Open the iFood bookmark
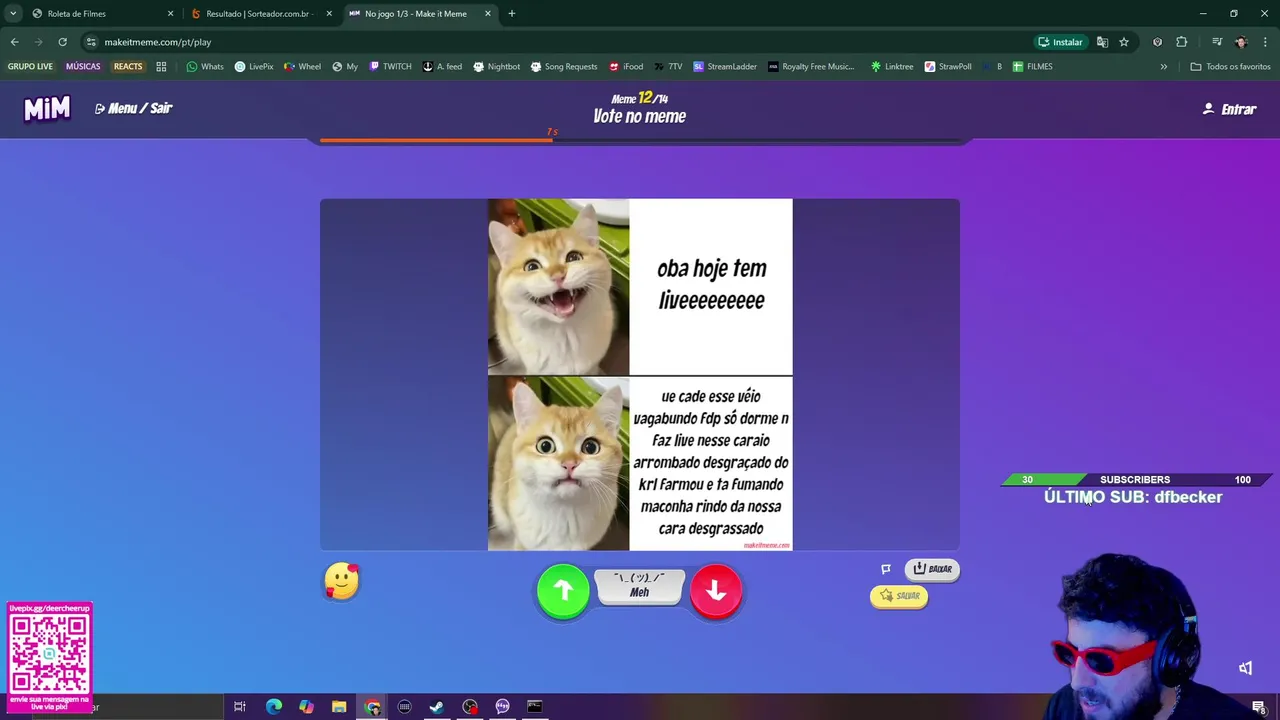This screenshot has height=720, width=1280. tap(625, 67)
